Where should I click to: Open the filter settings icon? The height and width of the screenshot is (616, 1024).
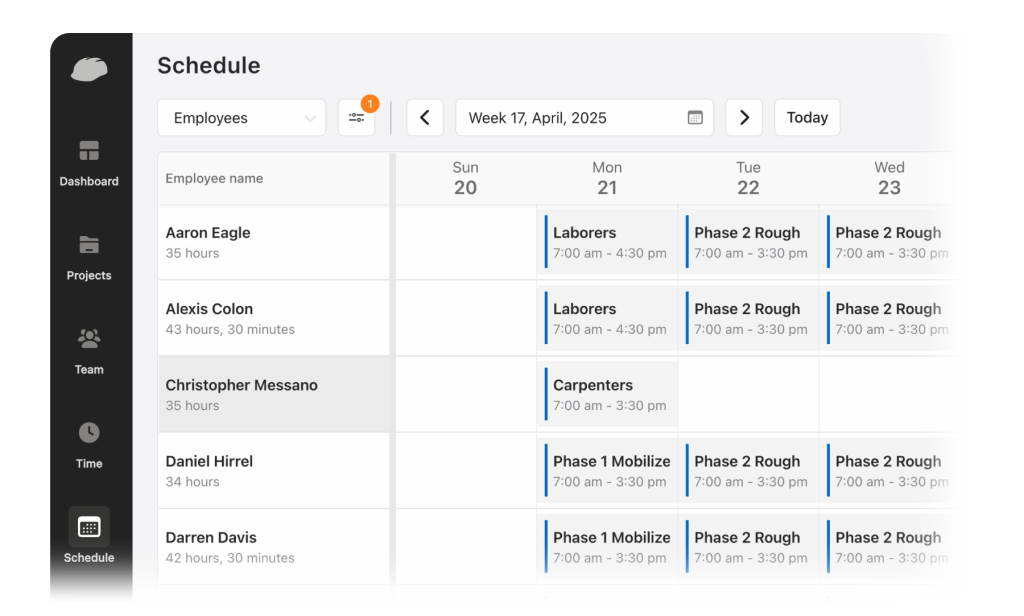[356, 118]
